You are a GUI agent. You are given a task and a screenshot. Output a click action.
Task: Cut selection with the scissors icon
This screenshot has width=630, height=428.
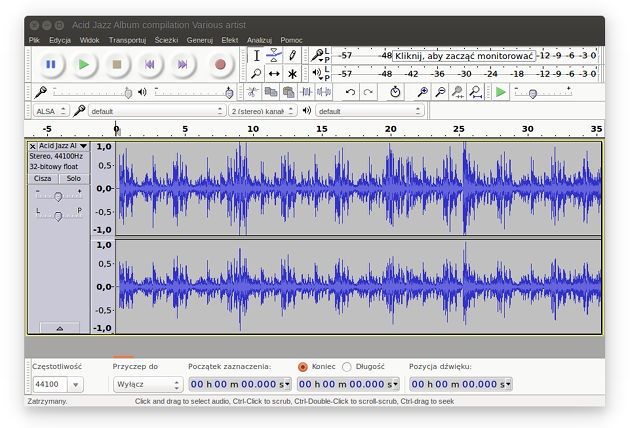[x=252, y=92]
